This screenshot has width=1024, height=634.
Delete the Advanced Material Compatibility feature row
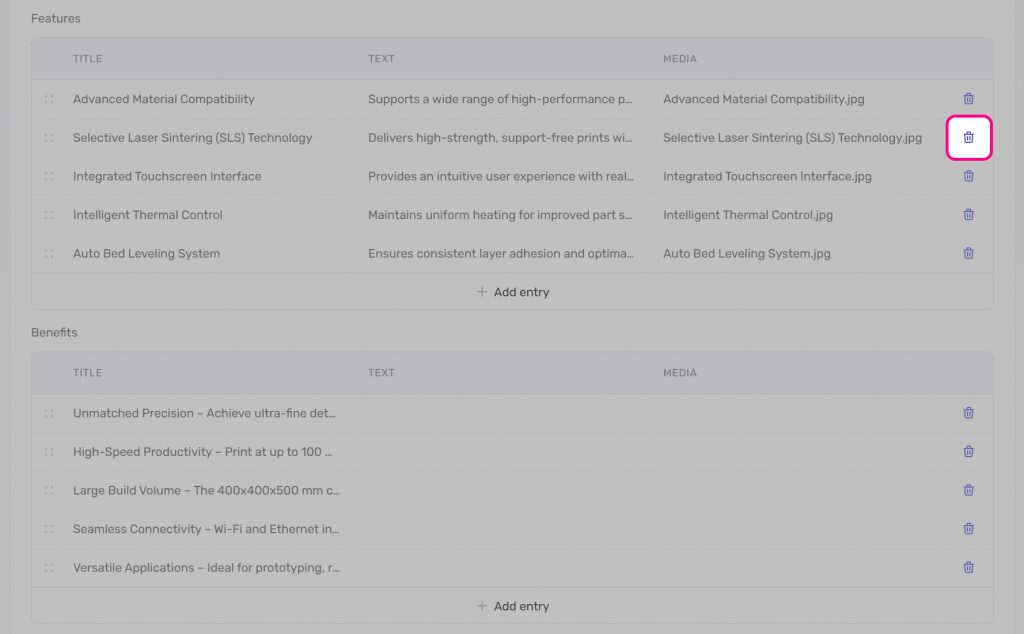tap(968, 99)
